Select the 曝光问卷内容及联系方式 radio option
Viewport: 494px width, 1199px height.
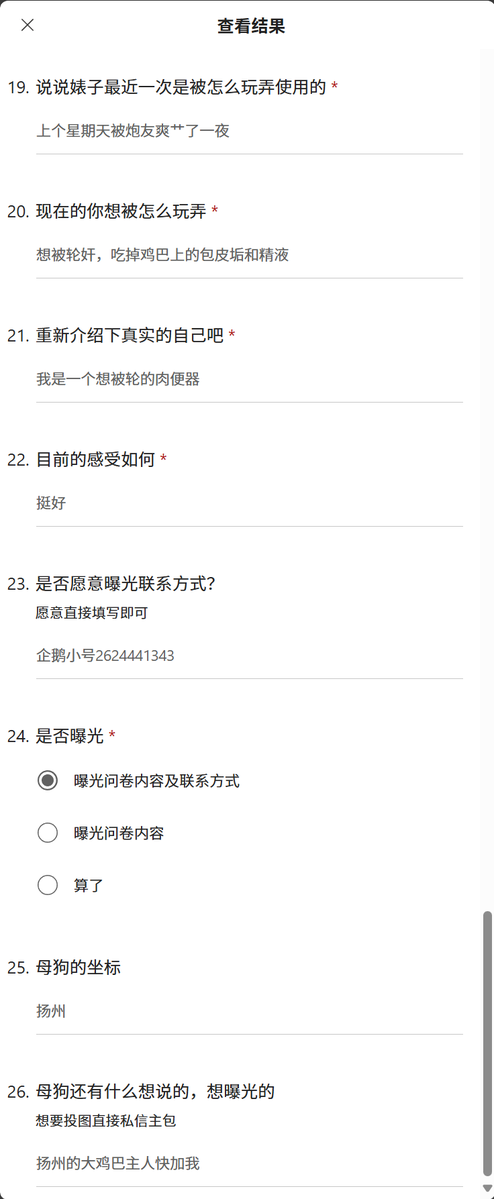pyautogui.click(x=47, y=781)
